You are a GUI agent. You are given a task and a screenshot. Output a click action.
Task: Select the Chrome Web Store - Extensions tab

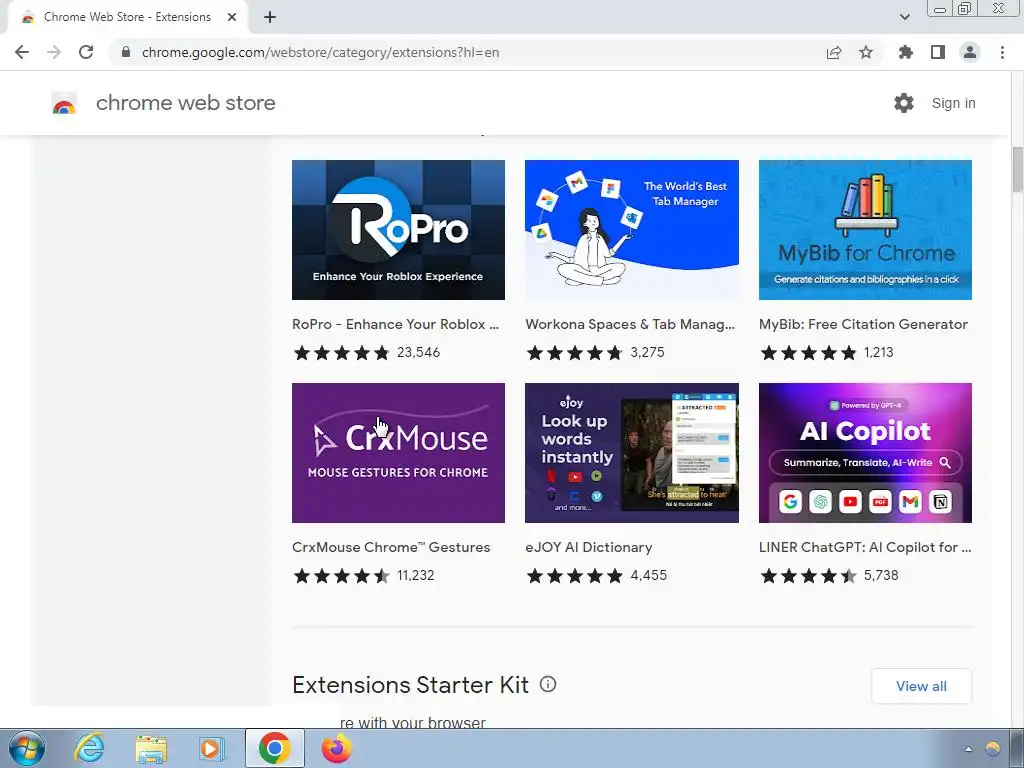127,17
